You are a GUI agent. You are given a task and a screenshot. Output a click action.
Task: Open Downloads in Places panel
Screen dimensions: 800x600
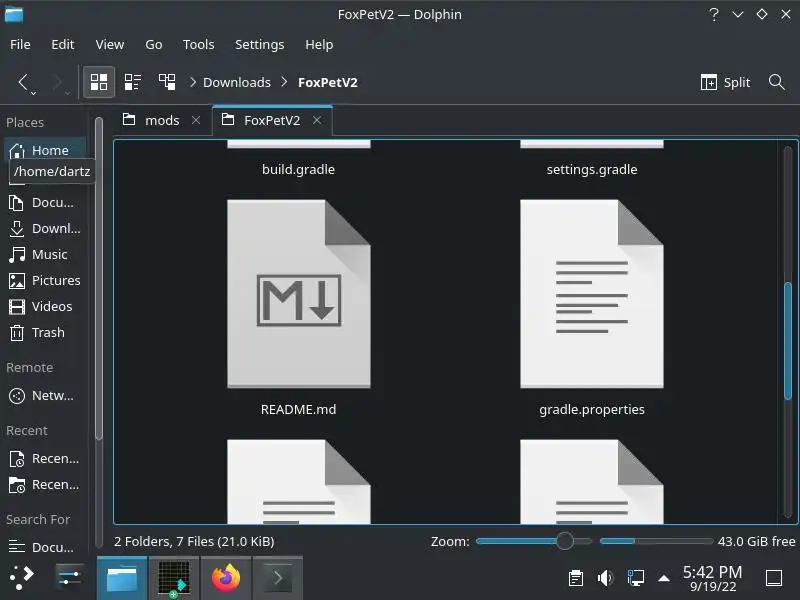45,229
